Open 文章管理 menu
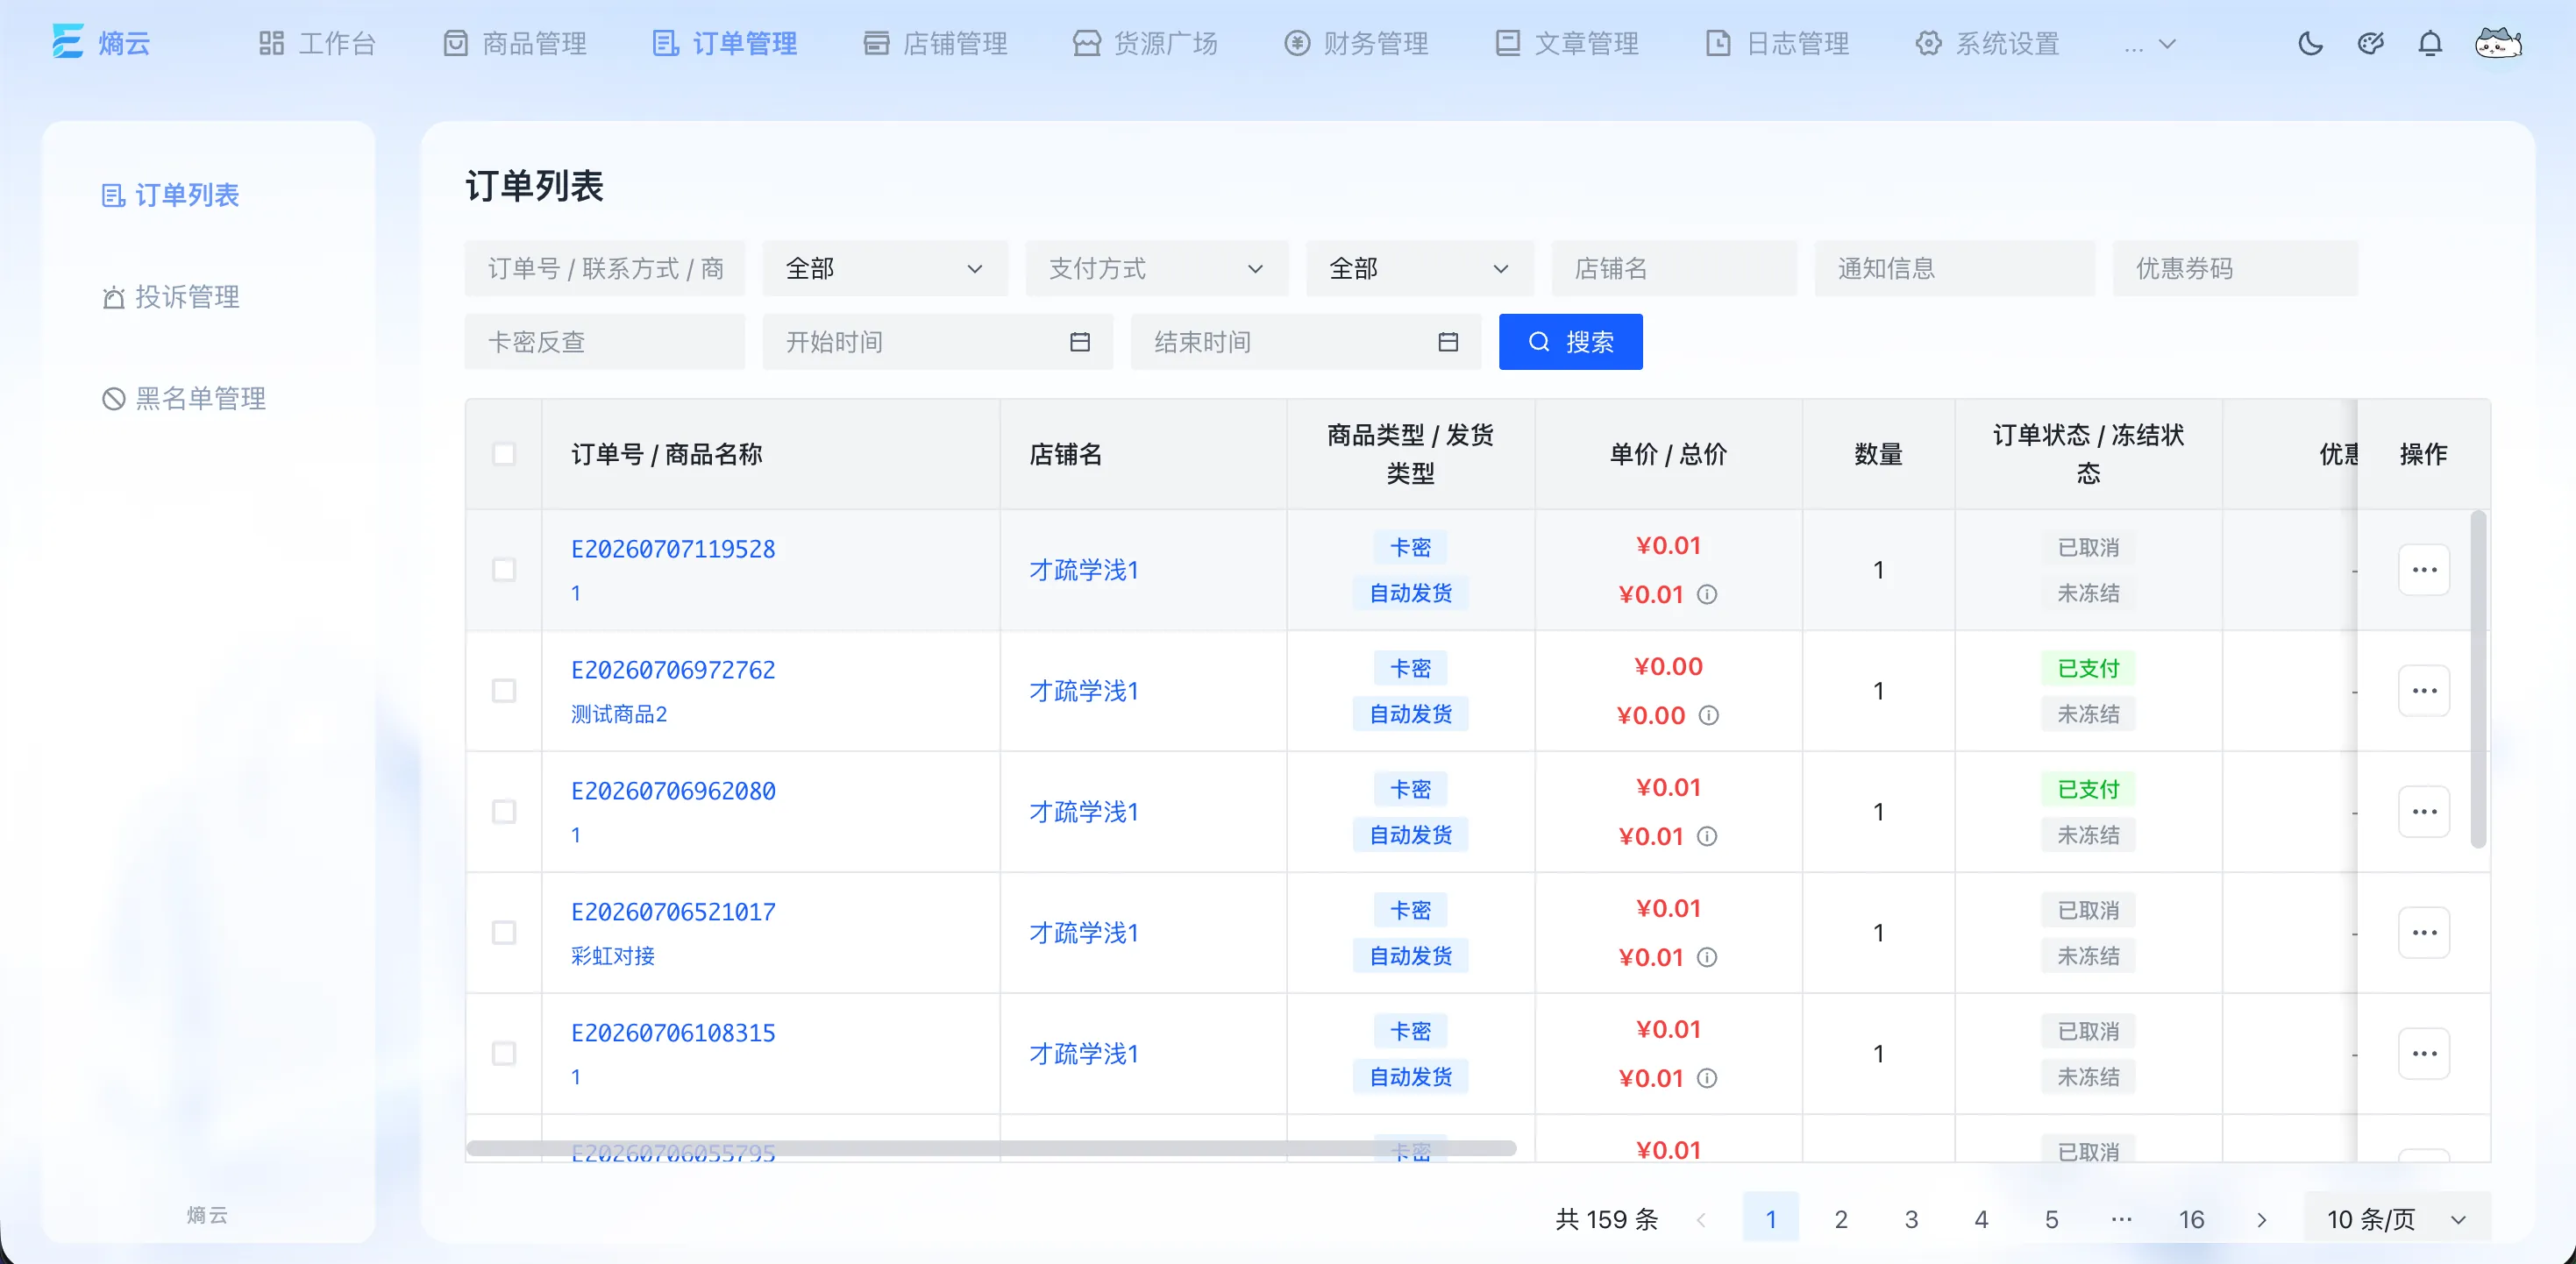Viewport: 2576px width, 1264px height. point(1567,44)
